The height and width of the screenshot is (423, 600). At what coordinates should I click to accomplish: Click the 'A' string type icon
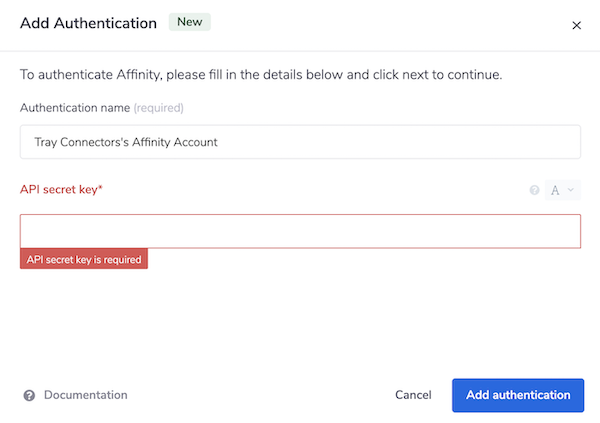(555, 190)
